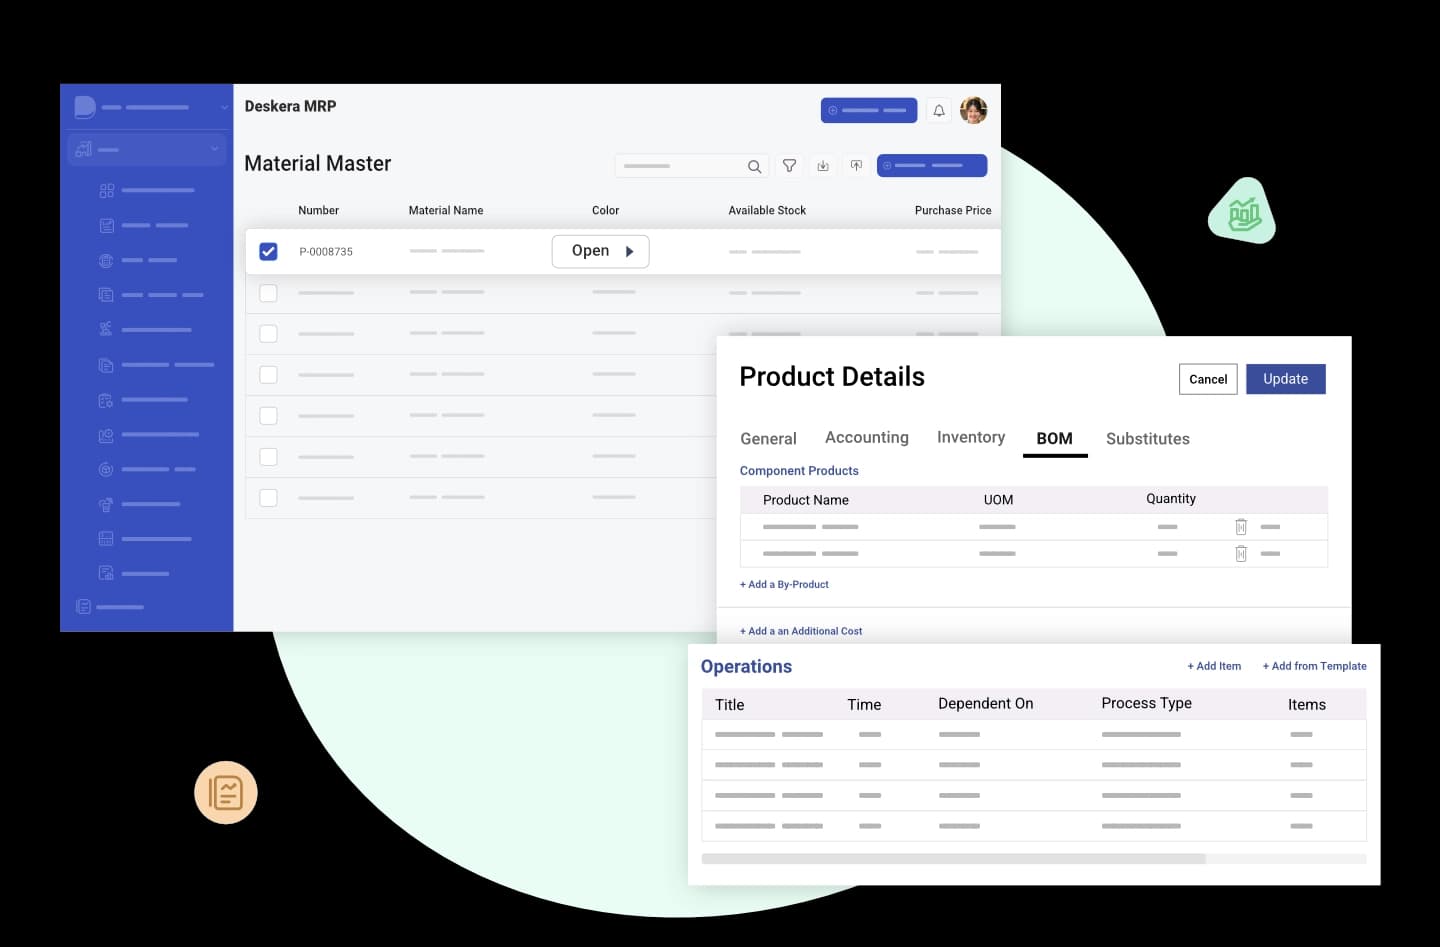The width and height of the screenshot is (1440, 947).
Task: Click the upload/export icon in toolbar
Action: [856, 166]
